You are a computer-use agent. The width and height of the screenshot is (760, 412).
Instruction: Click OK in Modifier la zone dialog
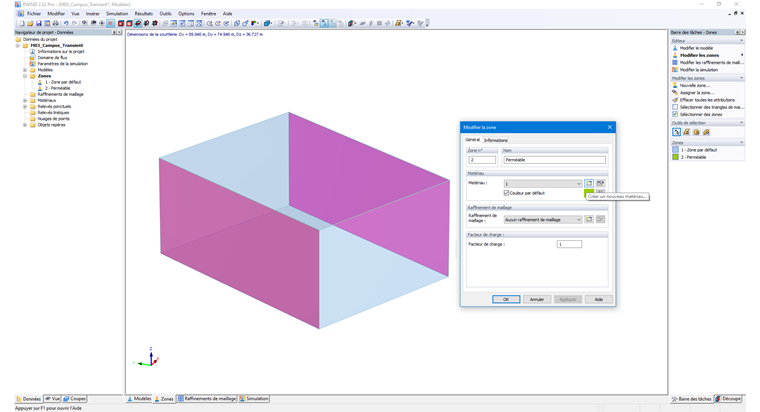coord(506,300)
